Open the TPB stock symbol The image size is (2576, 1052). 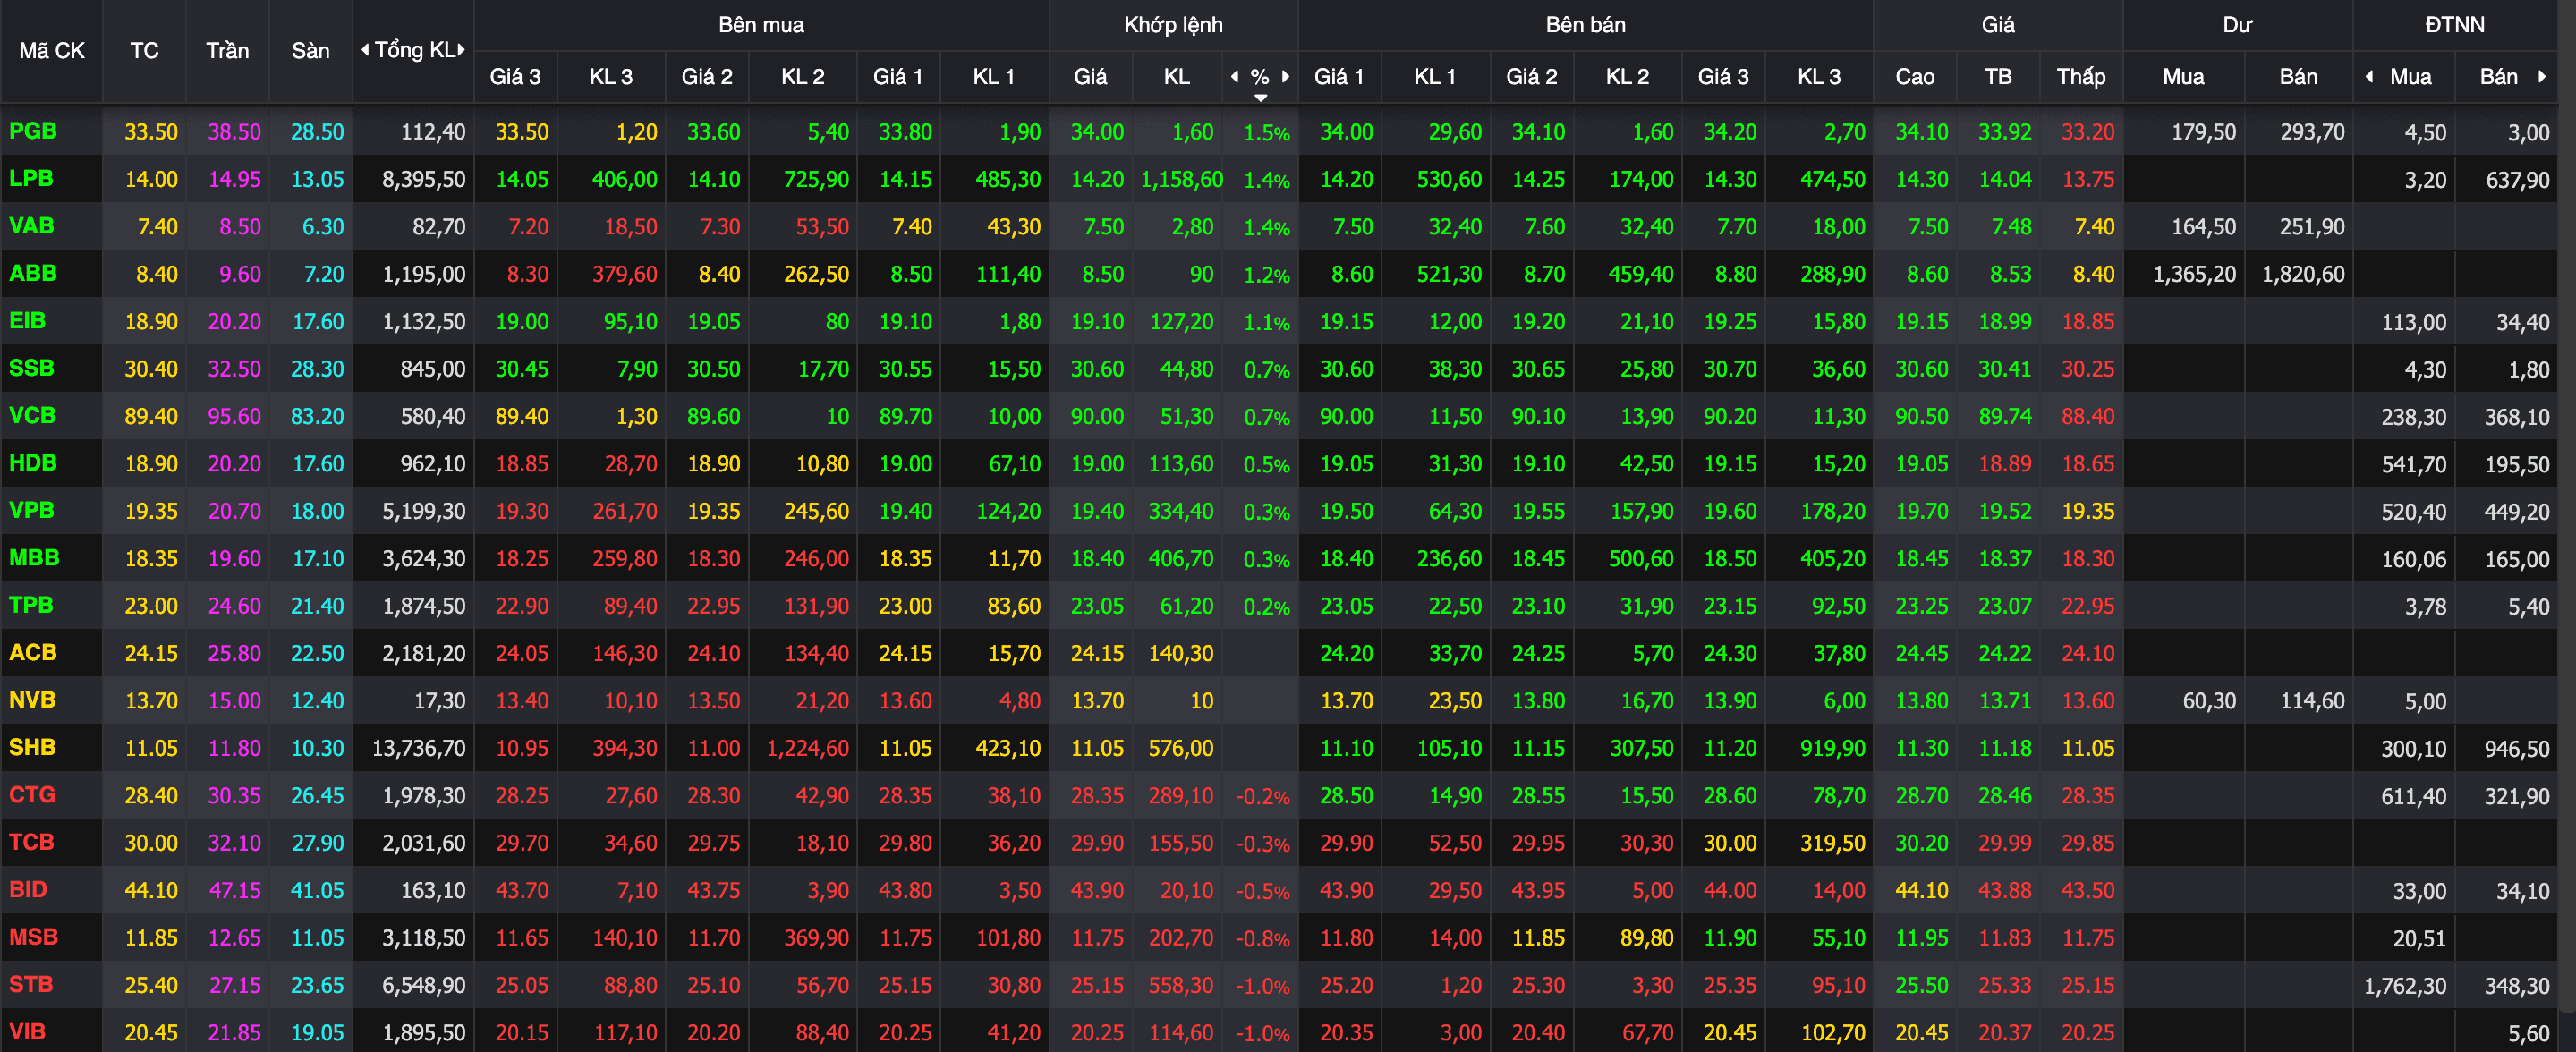pyautogui.click(x=31, y=605)
